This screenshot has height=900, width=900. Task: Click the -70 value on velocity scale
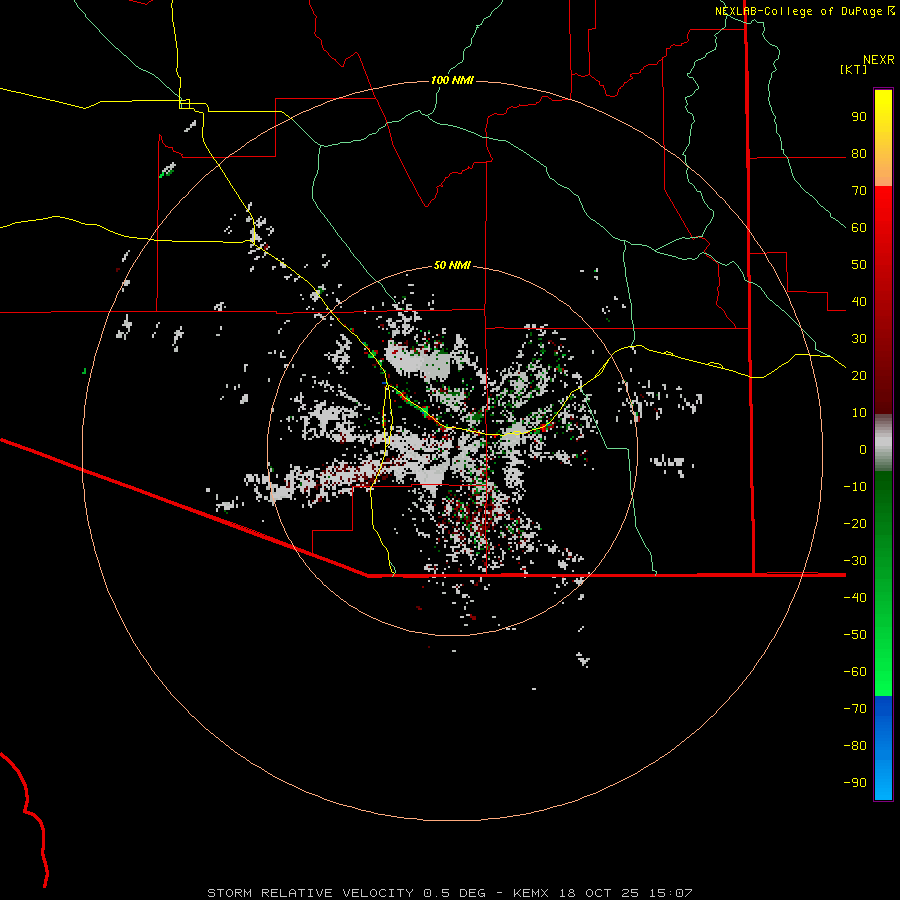point(855,708)
